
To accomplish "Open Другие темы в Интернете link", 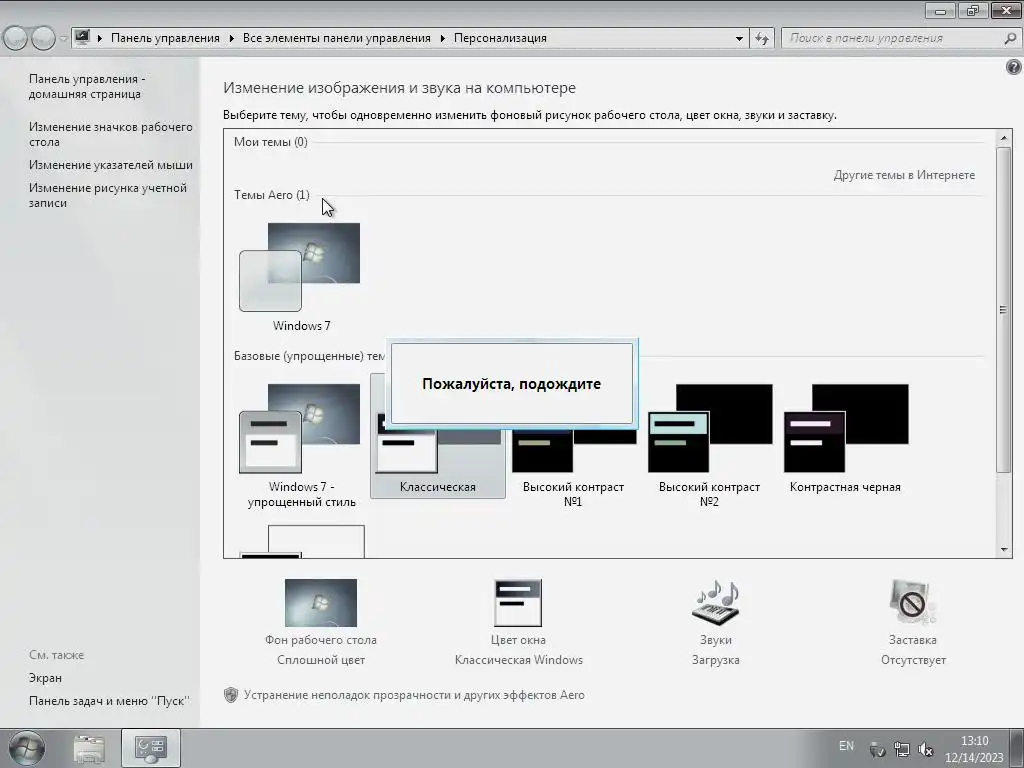I will [x=904, y=175].
